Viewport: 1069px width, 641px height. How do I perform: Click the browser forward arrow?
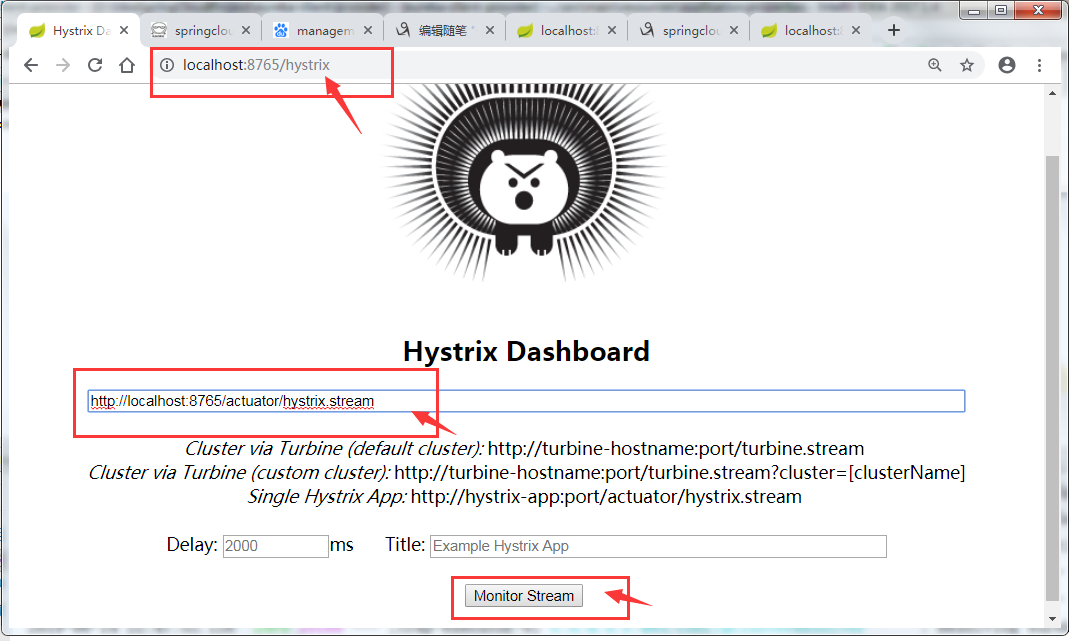(63, 65)
